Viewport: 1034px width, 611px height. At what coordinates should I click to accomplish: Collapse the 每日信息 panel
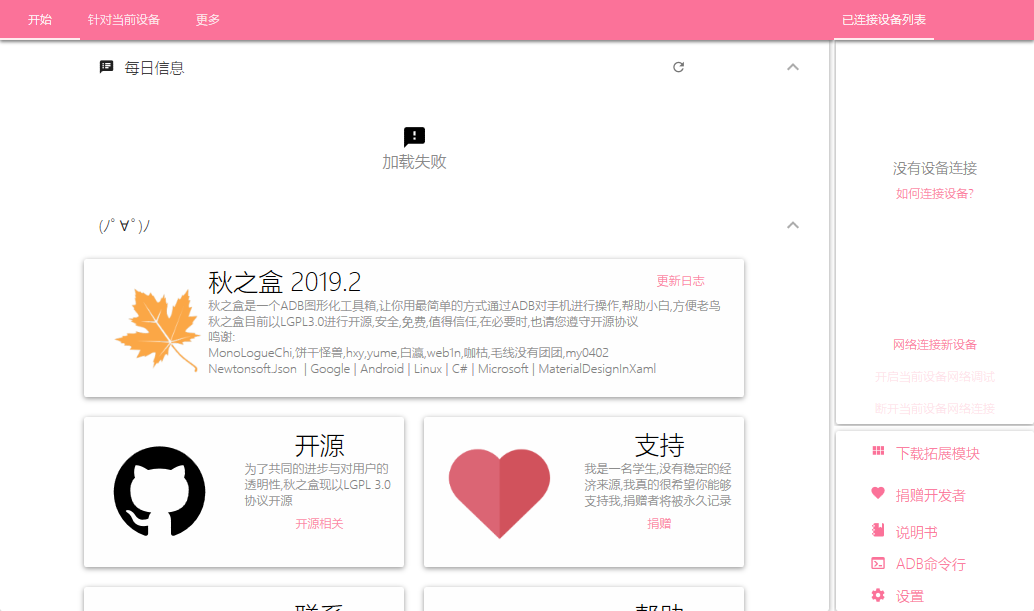(792, 66)
